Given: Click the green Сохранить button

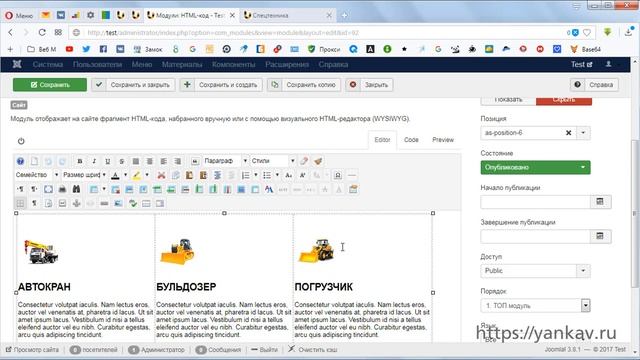Looking at the screenshot, I should pyautogui.click(x=50, y=85).
